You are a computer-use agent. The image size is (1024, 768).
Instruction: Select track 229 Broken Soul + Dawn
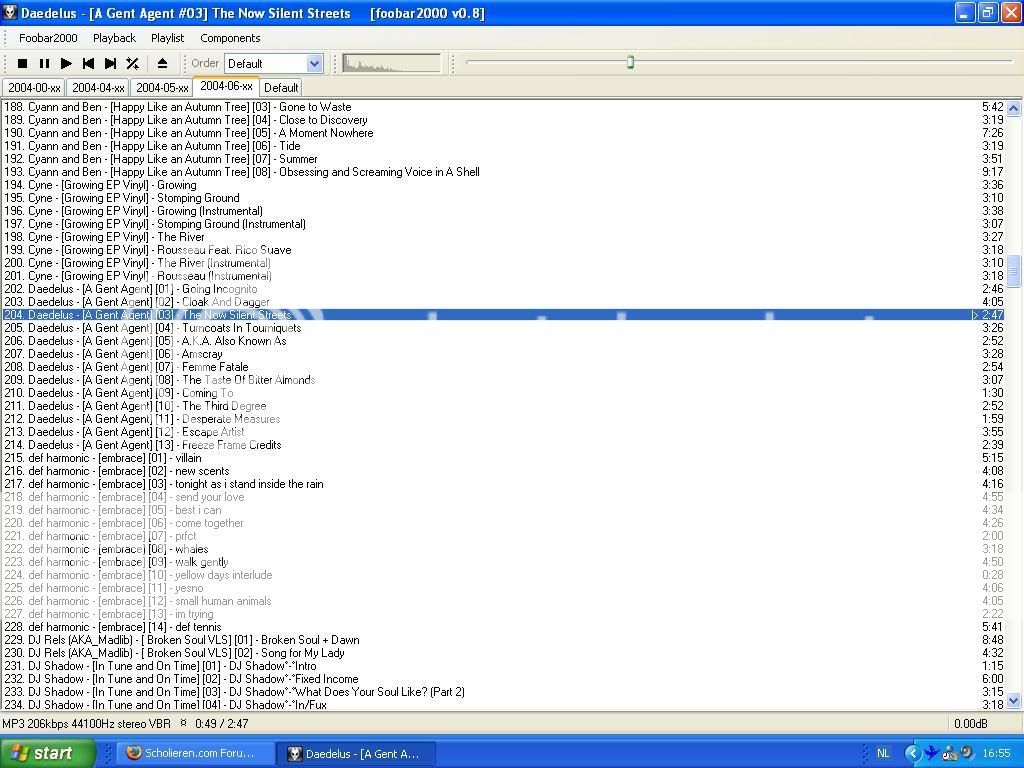click(503, 641)
